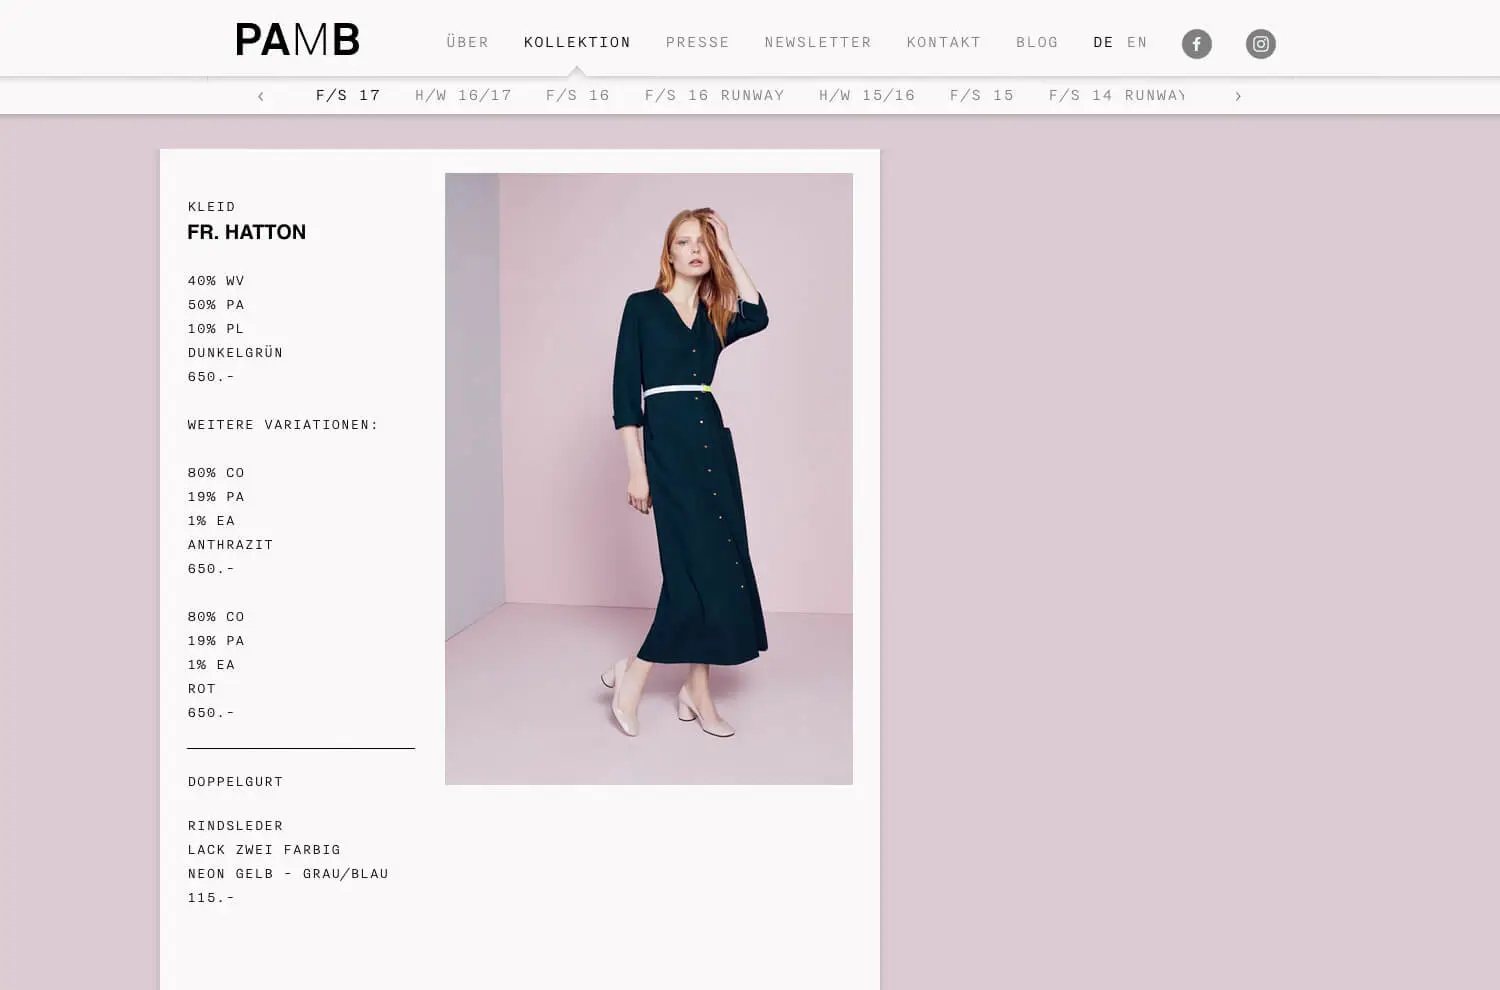
Task: Switch language to EN
Action: pyautogui.click(x=1137, y=42)
